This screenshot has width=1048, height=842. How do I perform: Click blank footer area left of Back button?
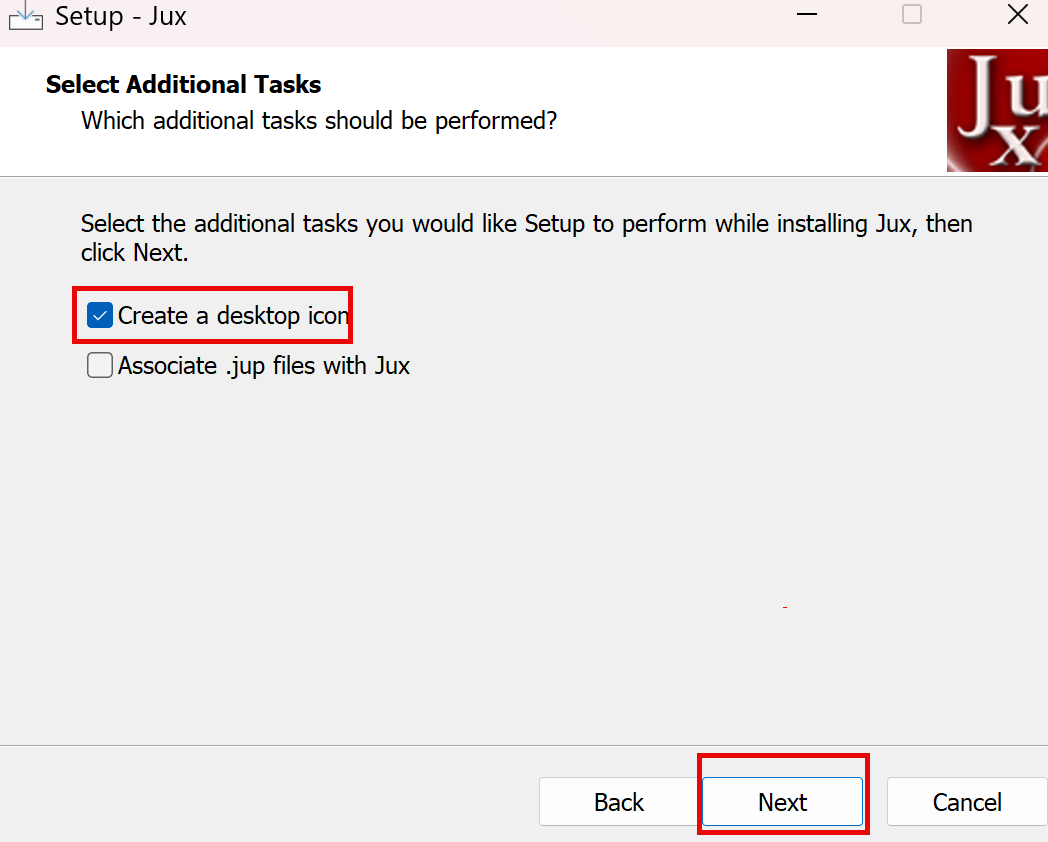270,800
